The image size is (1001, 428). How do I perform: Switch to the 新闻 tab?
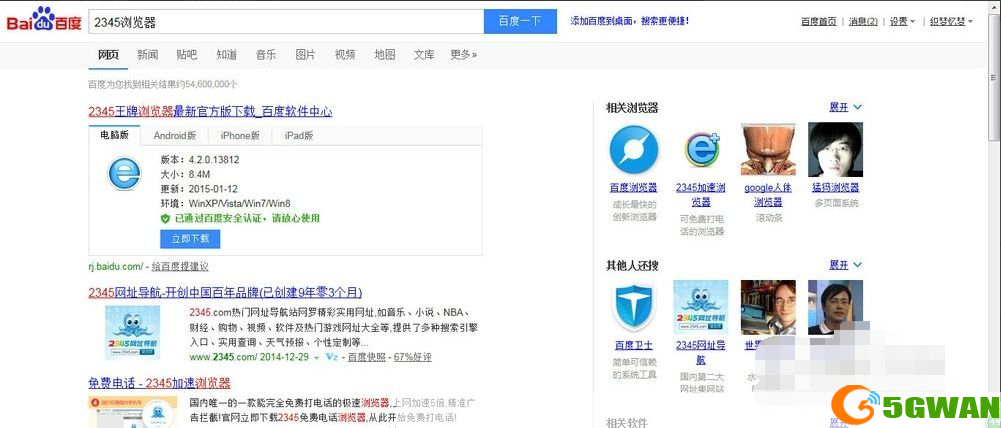pyautogui.click(x=147, y=55)
